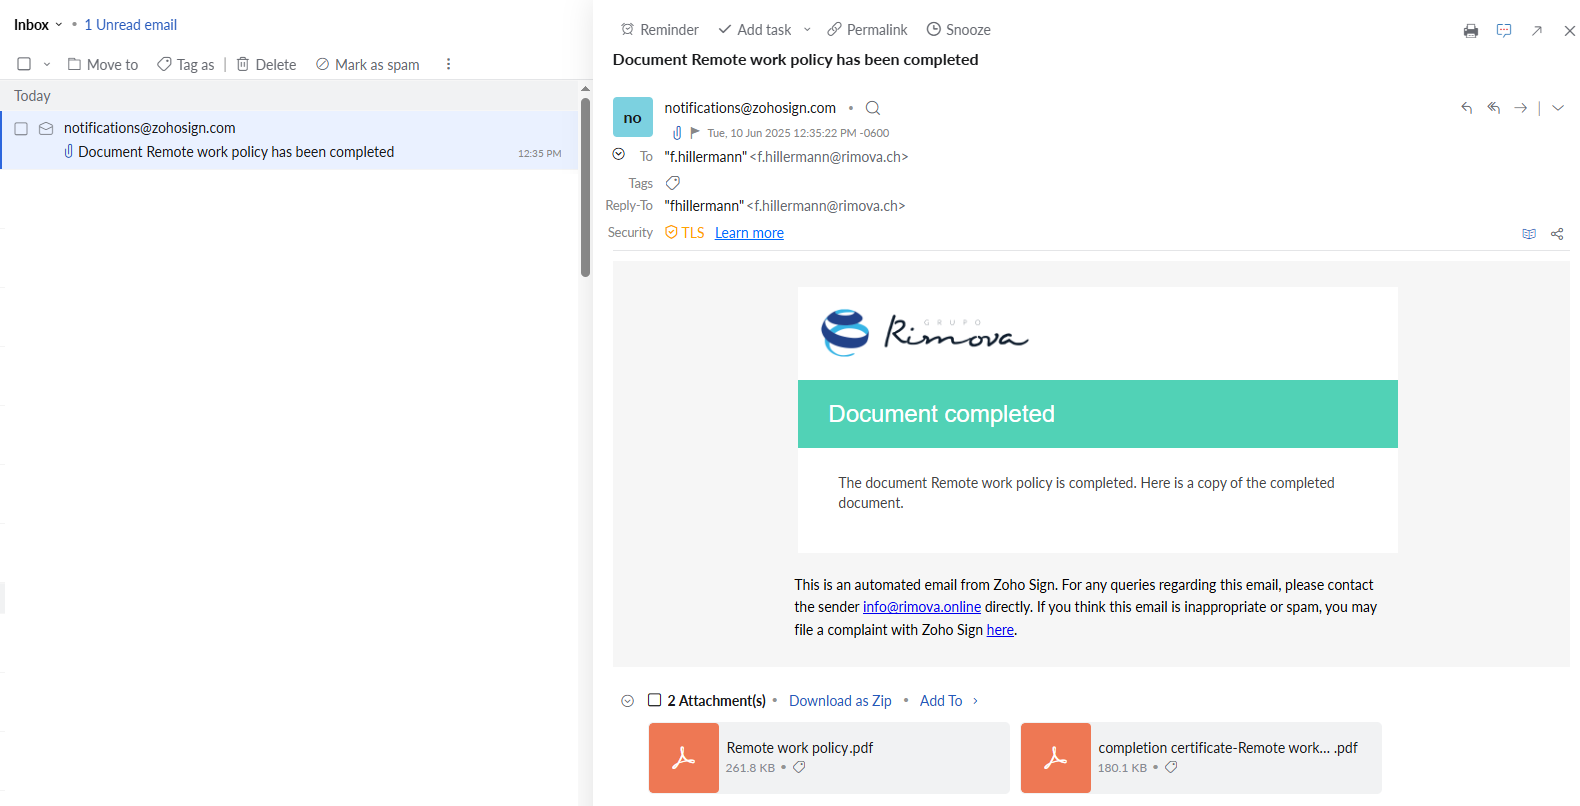
Task: Open the Learn more TLS link
Action: pos(749,233)
